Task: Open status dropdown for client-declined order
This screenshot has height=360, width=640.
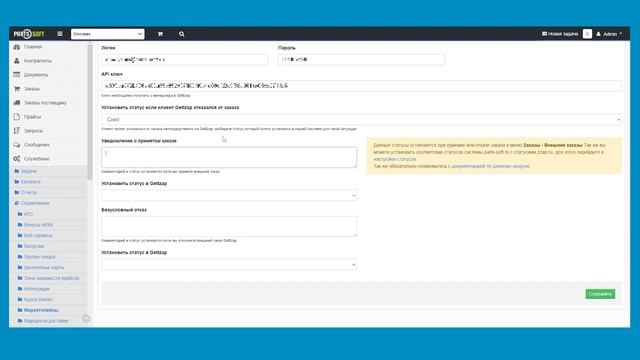Action: 361,120
